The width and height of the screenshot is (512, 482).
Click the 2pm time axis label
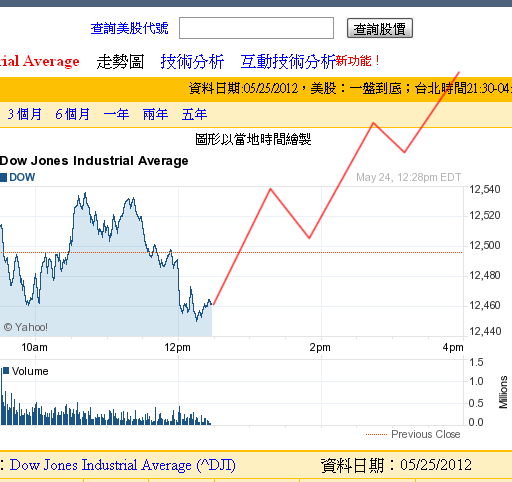pos(320,347)
